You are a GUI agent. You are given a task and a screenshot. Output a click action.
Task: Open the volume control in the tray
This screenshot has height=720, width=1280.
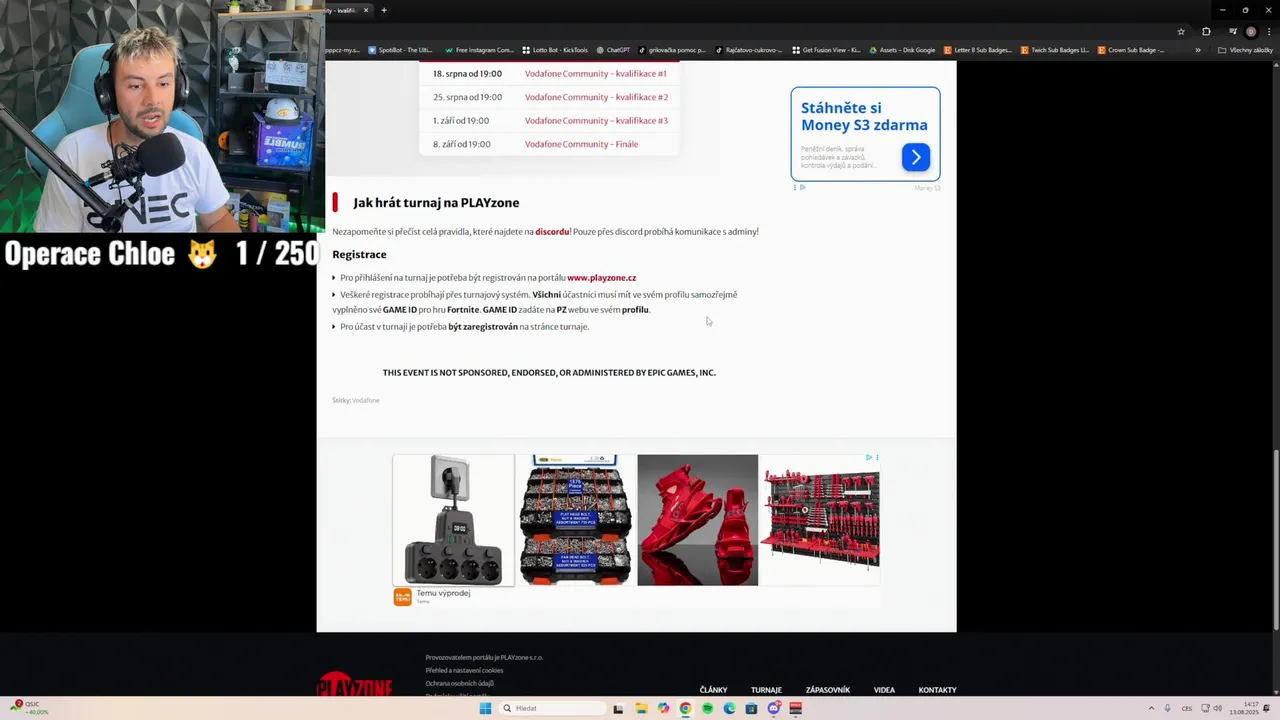click(1217, 708)
